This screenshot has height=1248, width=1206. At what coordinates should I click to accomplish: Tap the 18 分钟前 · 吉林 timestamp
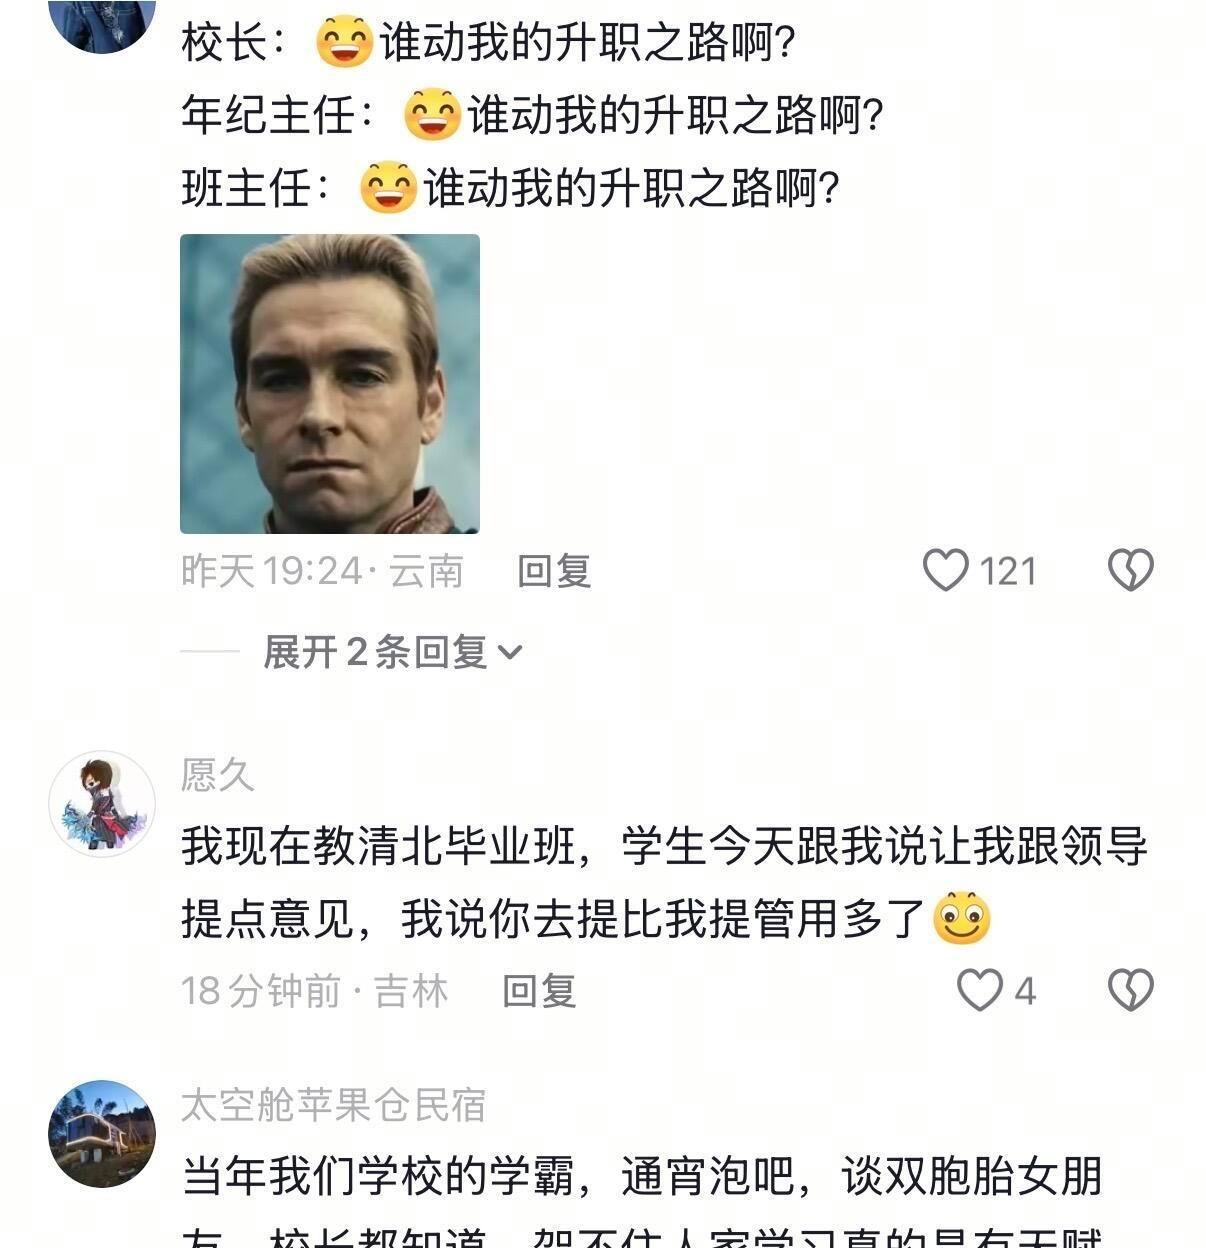(x=314, y=991)
